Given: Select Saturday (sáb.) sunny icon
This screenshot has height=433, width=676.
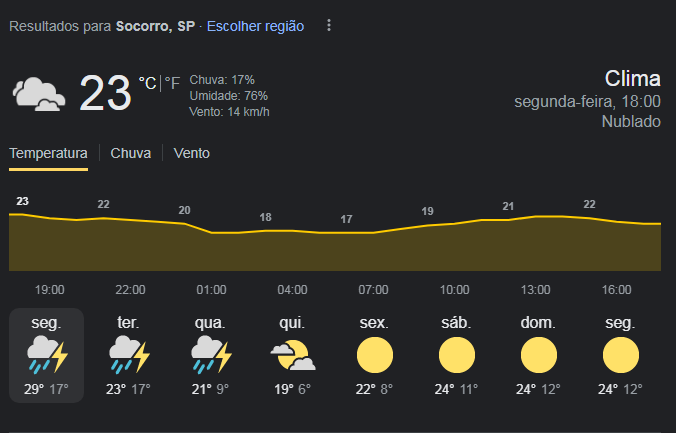Looking at the screenshot, I should [457, 355].
